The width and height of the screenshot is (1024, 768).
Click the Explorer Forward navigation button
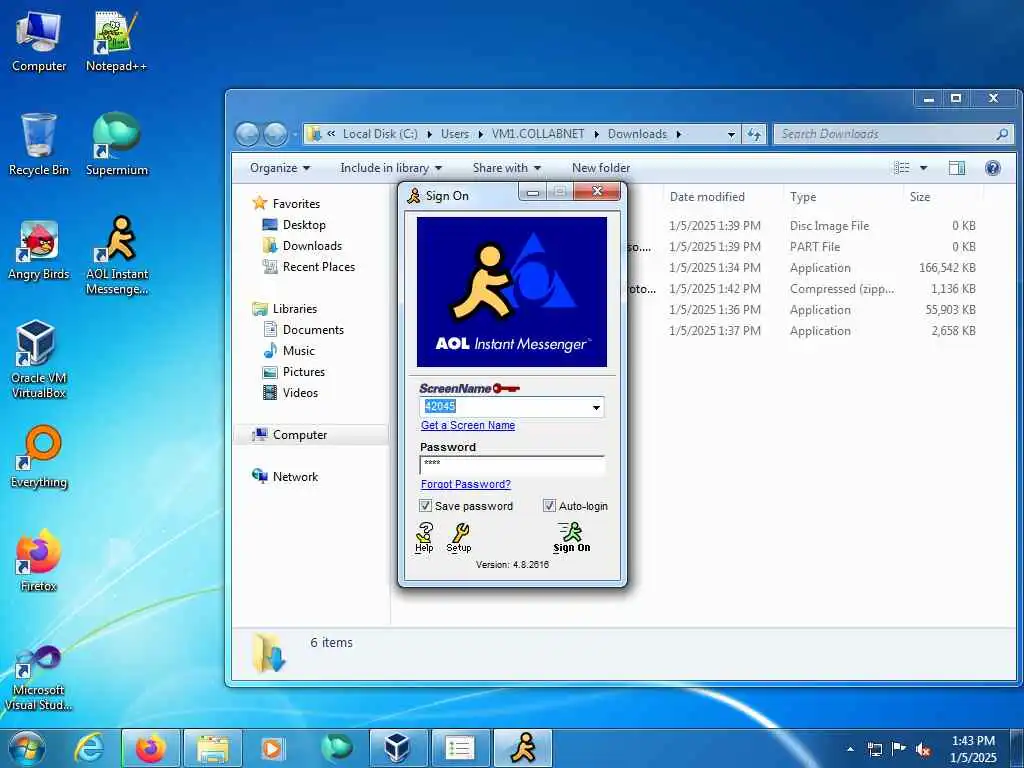(x=275, y=134)
